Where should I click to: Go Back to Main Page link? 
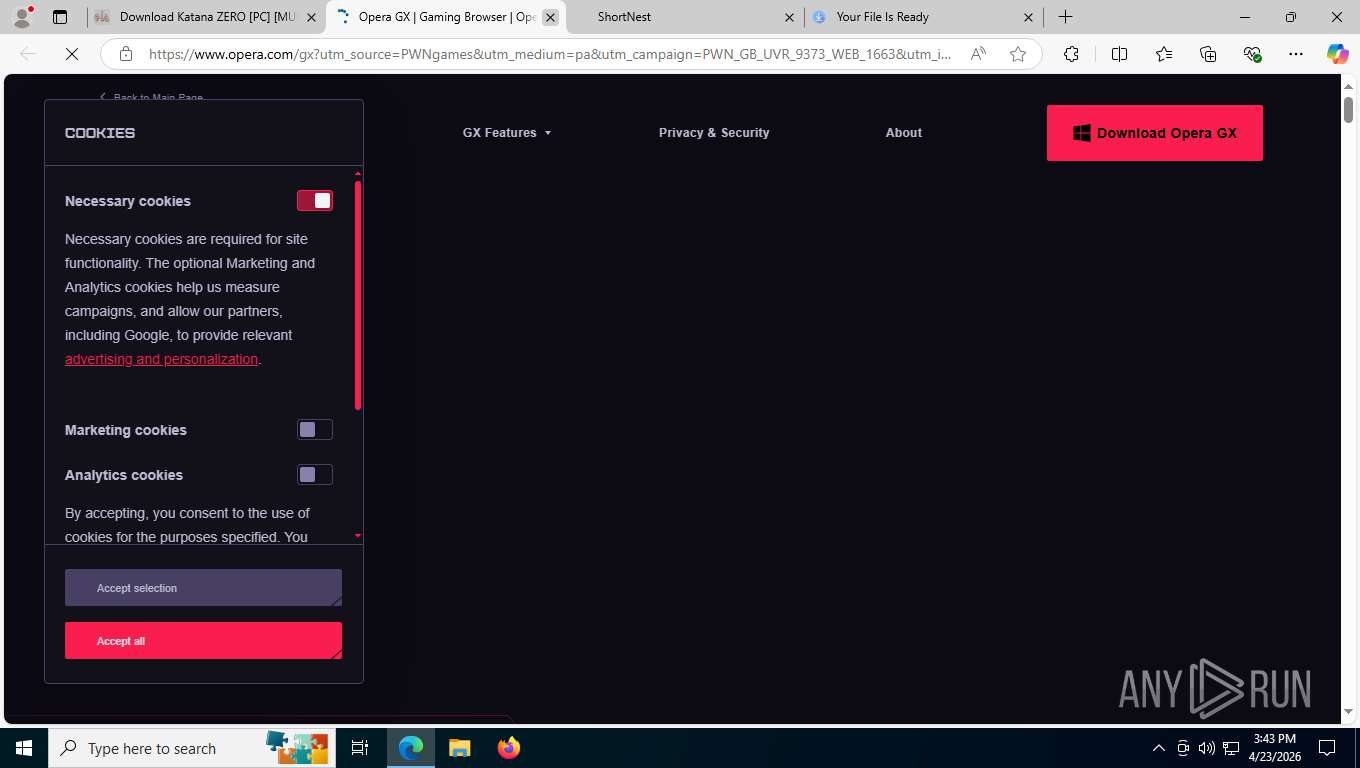click(152, 97)
